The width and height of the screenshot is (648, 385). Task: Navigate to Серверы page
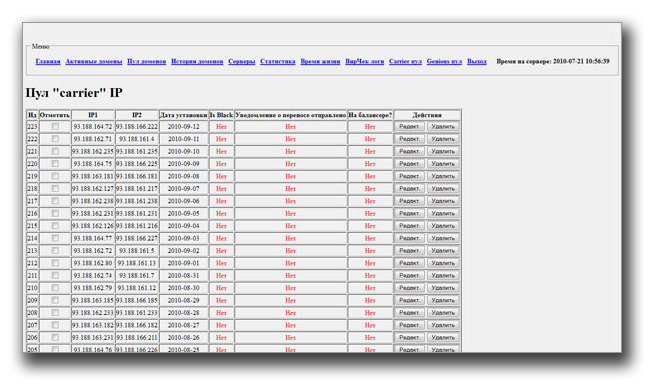click(242, 61)
